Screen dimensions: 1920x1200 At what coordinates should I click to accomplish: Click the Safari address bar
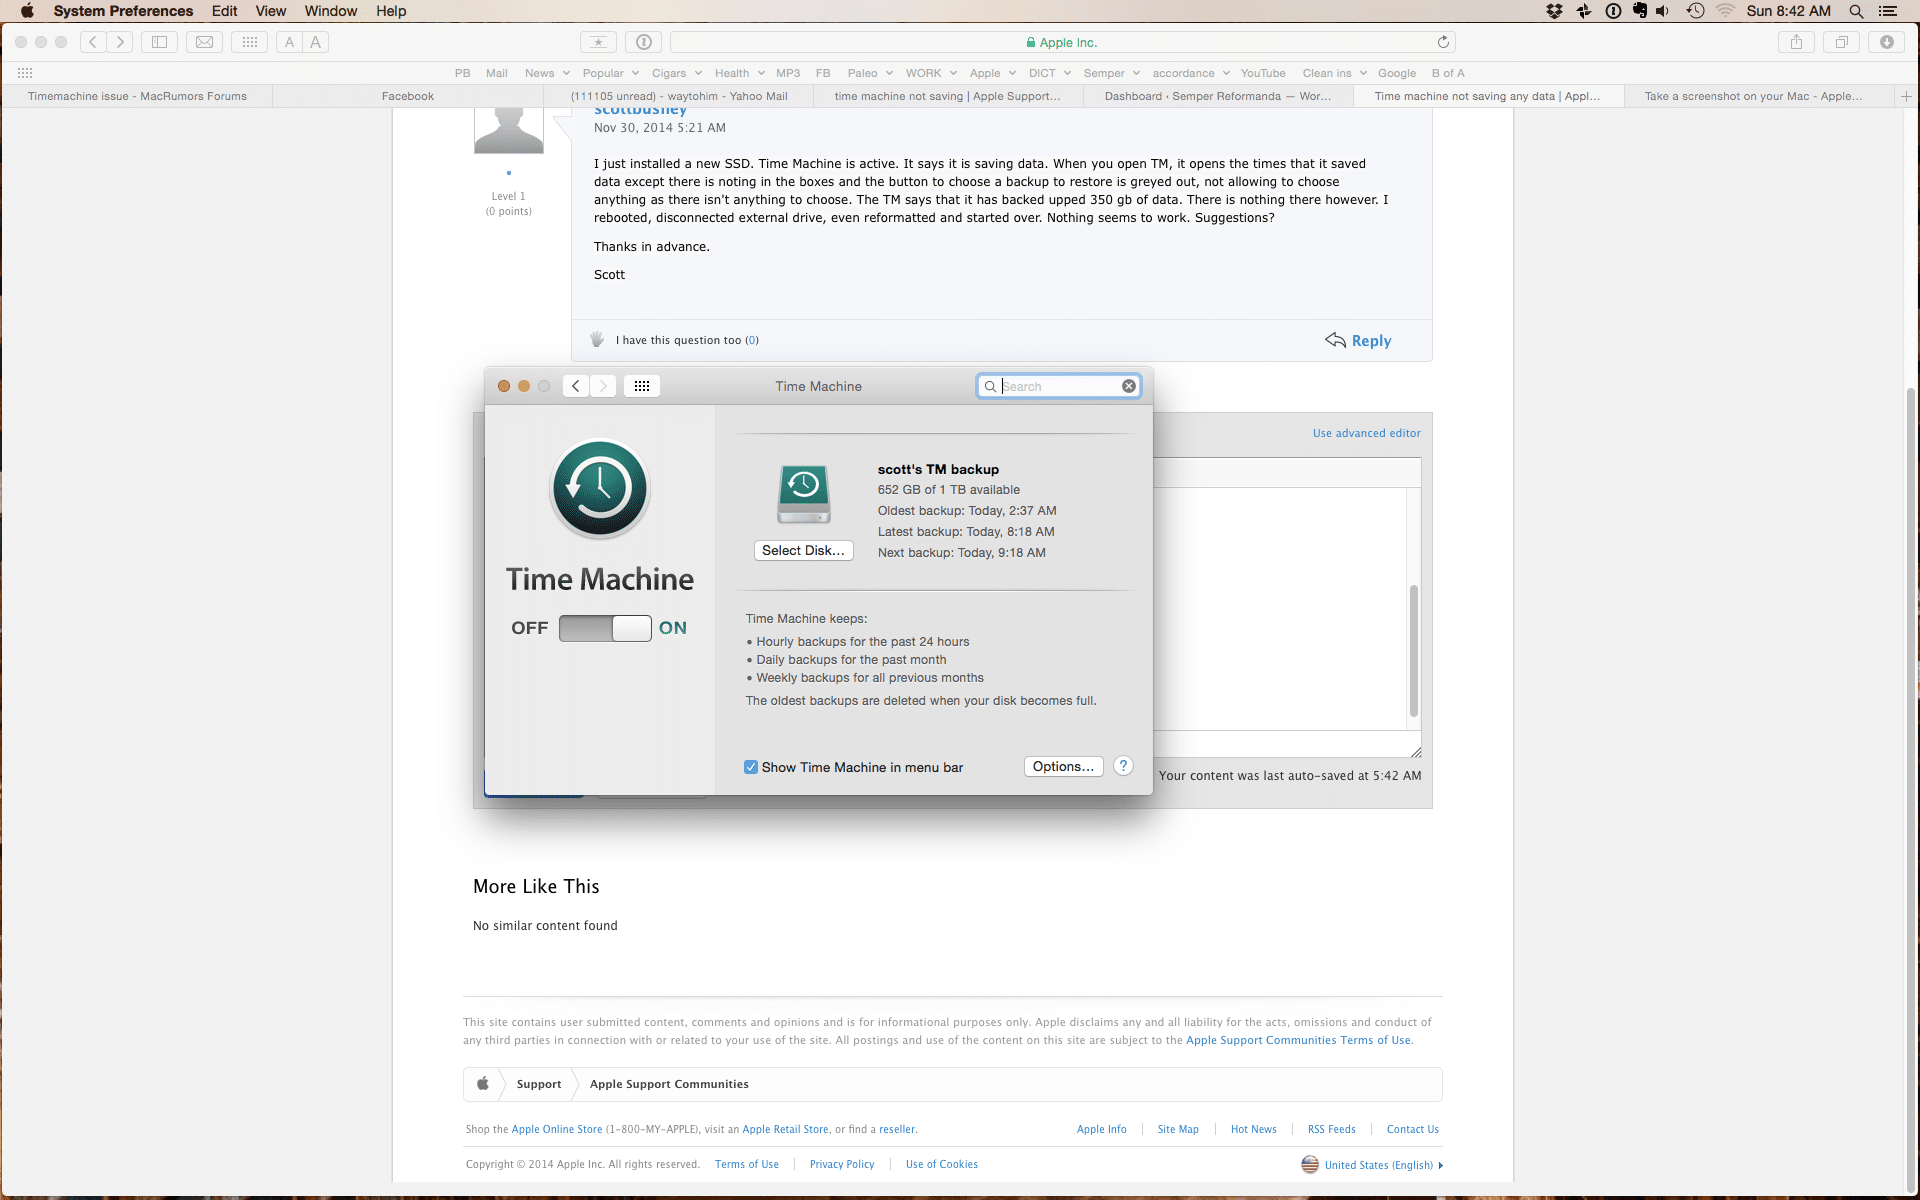point(1062,42)
